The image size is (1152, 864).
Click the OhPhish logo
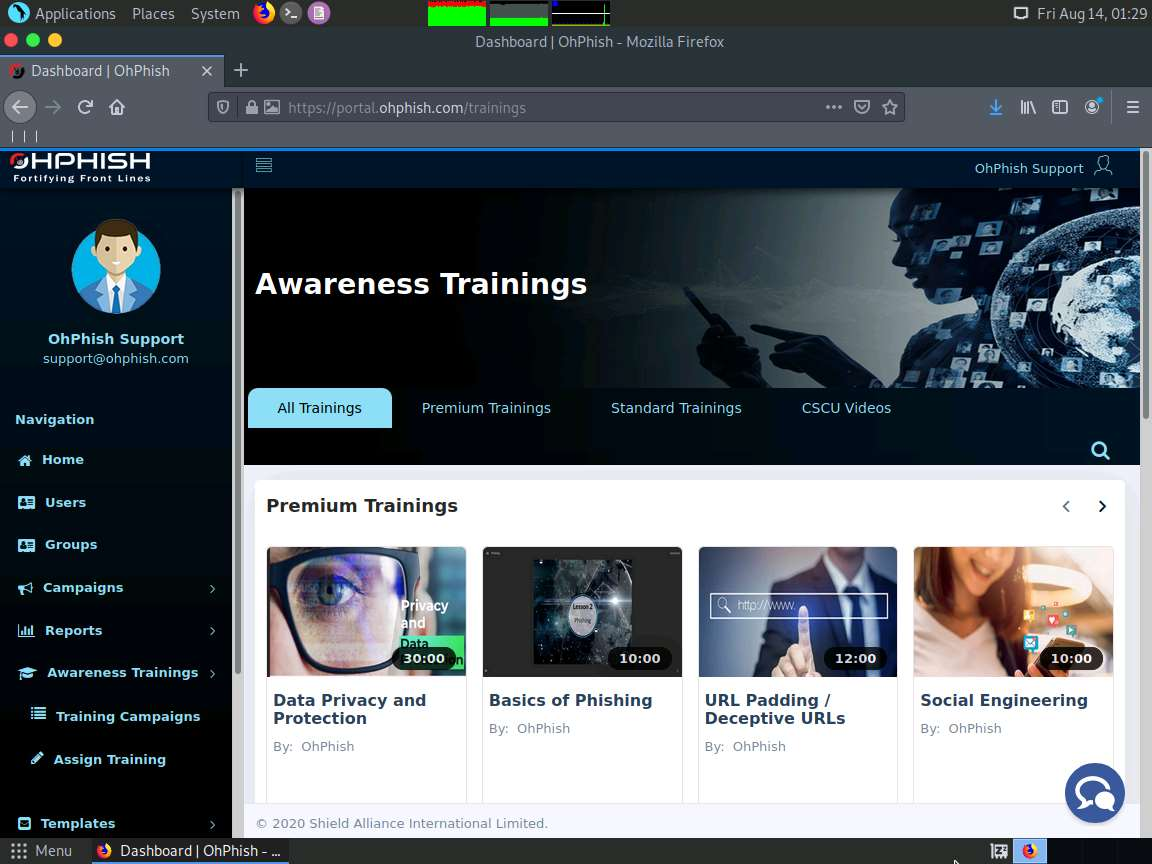(81, 167)
